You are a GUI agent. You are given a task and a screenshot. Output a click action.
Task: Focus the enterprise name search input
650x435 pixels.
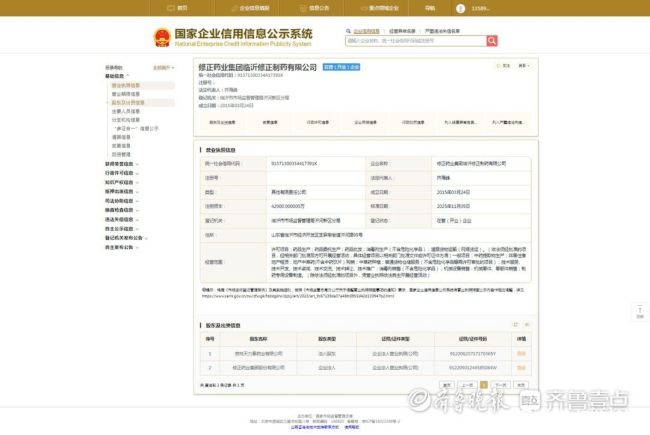pos(416,41)
